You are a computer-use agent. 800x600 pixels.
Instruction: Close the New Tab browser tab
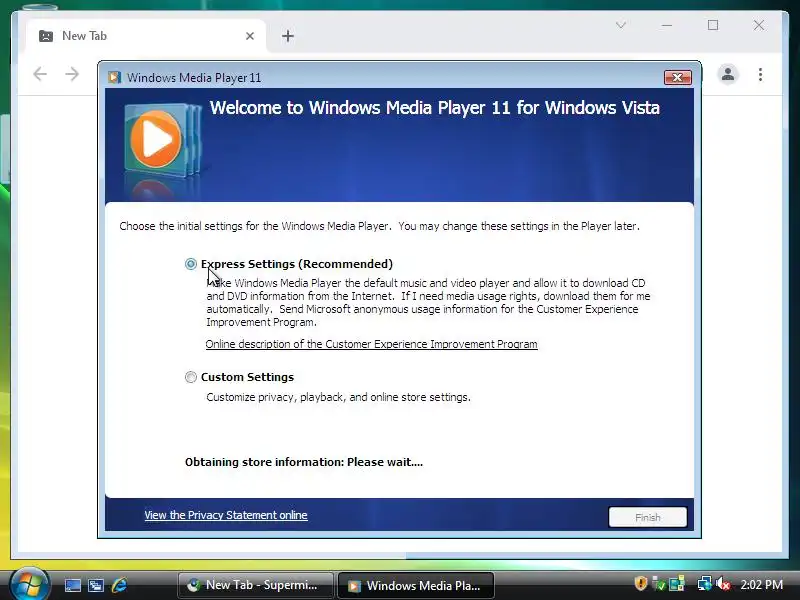point(249,36)
